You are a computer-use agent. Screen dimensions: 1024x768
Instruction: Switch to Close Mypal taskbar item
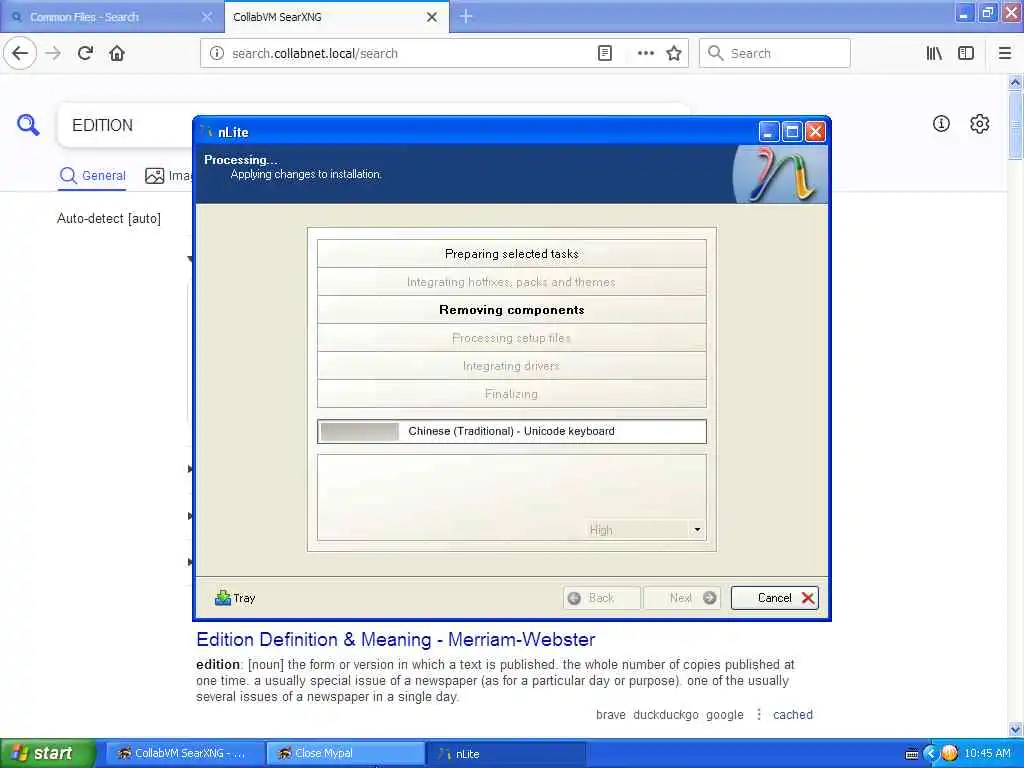(x=345, y=754)
